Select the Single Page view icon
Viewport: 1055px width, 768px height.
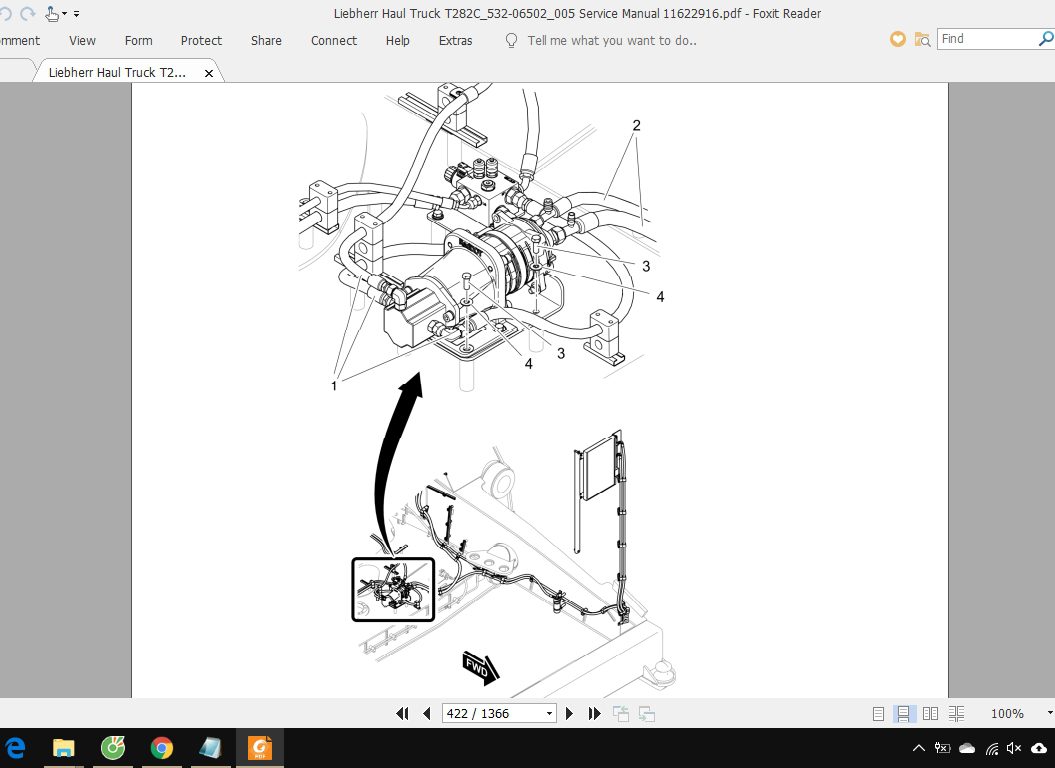(x=879, y=713)
